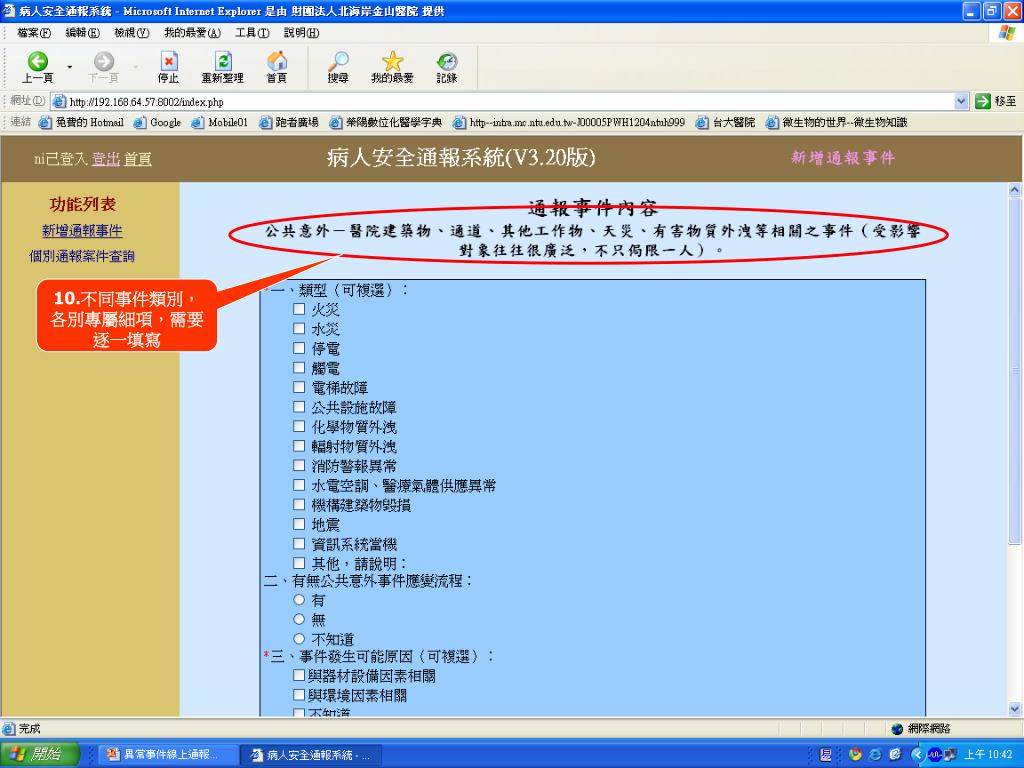Open 個別通報案件查詢 in the sidebar
This screenshot has width=1024, height=768.
click(82, 256)
